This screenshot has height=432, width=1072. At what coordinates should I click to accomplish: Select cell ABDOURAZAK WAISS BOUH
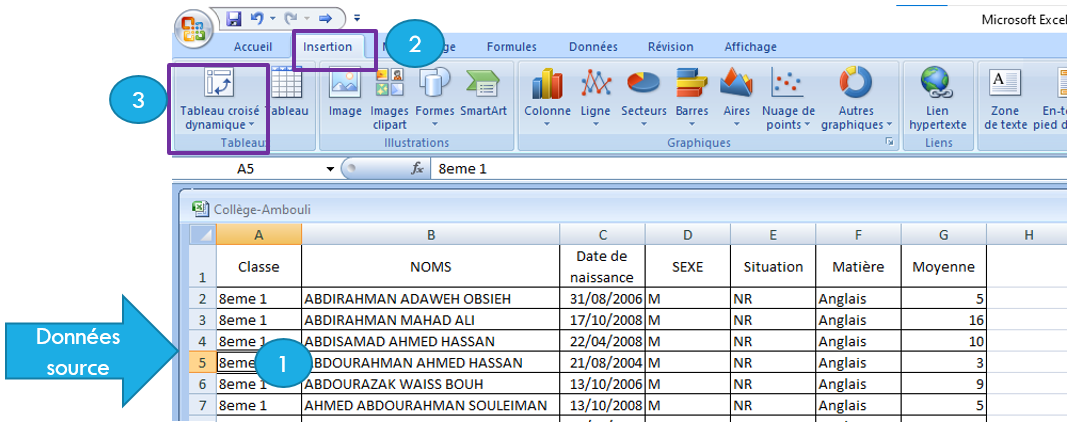431,384
